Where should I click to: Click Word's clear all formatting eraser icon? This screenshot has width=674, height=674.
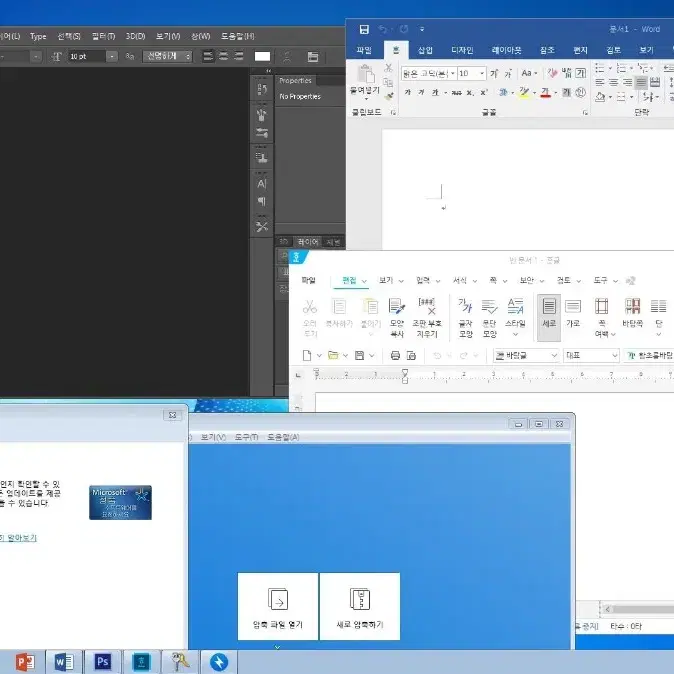(x=552, y=73)
